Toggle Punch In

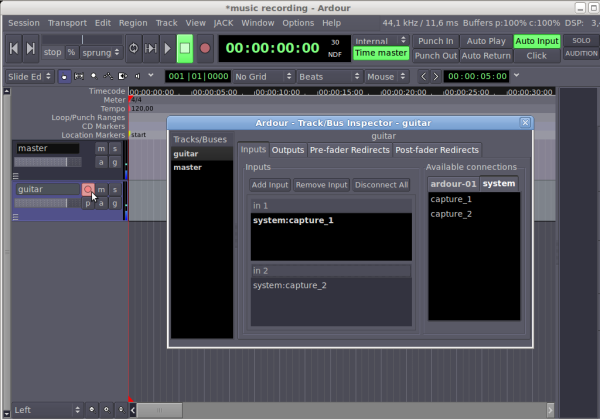435,41
